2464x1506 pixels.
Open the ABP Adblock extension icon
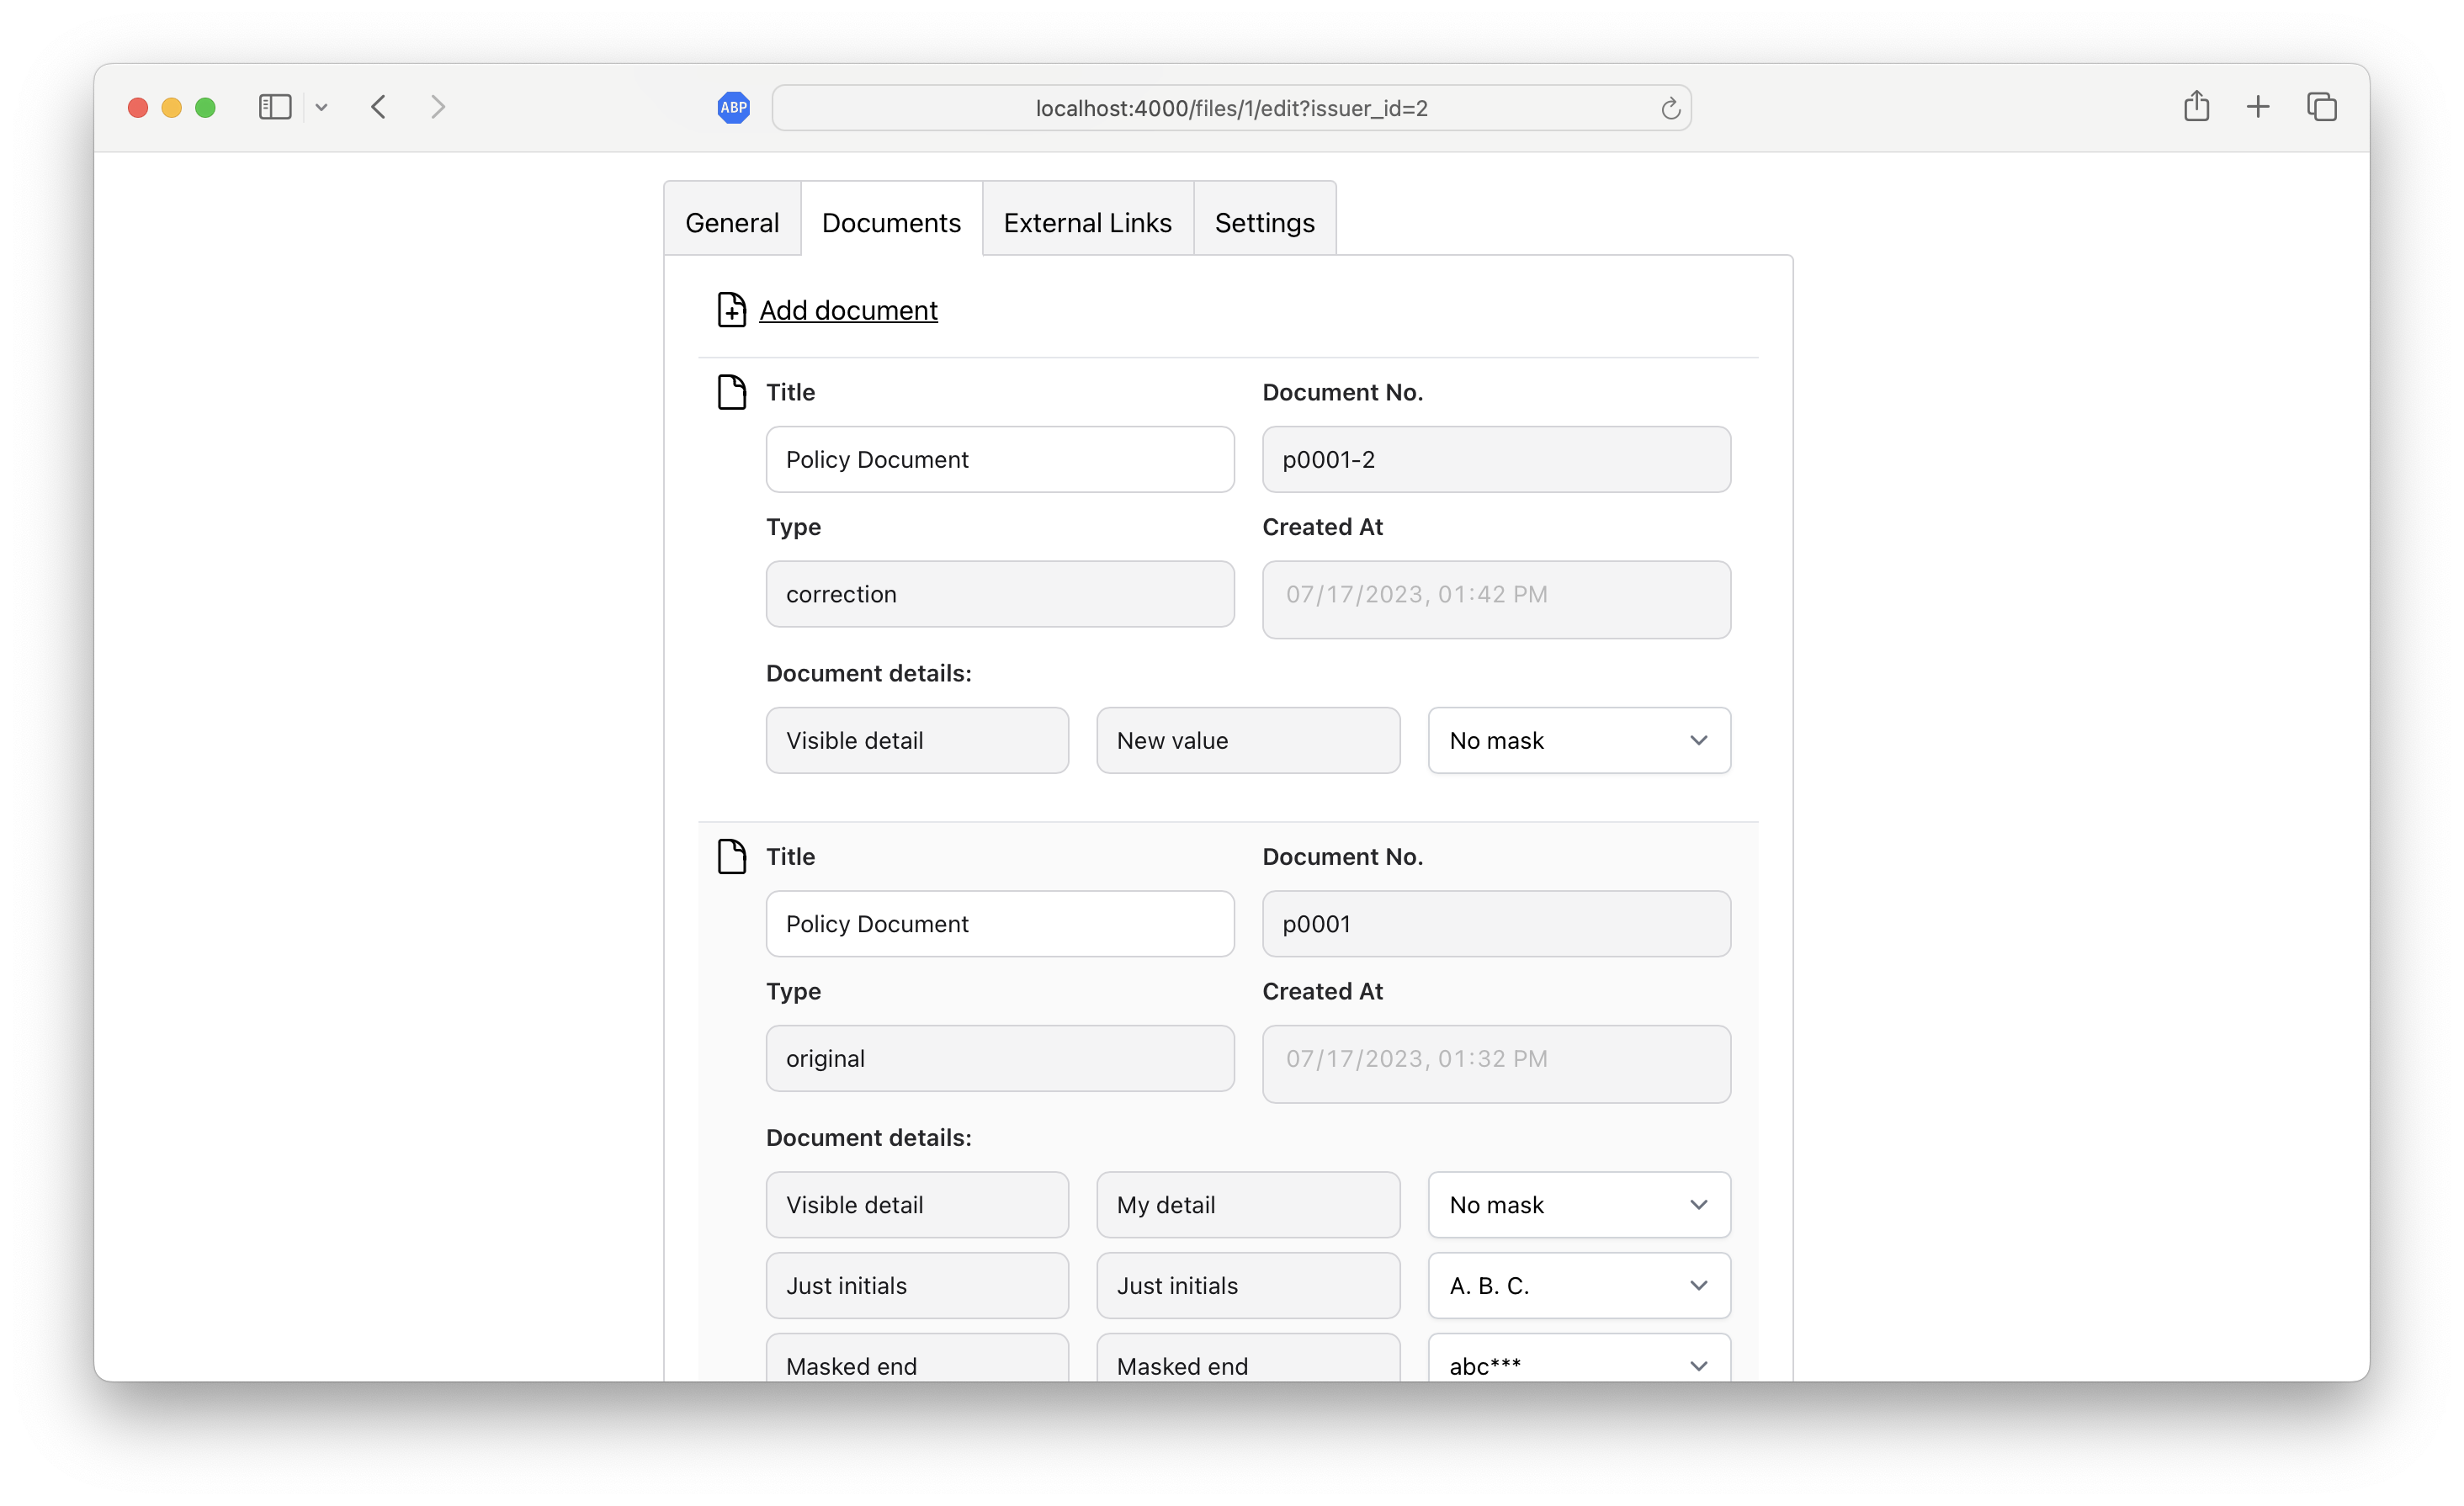[733, 107]
